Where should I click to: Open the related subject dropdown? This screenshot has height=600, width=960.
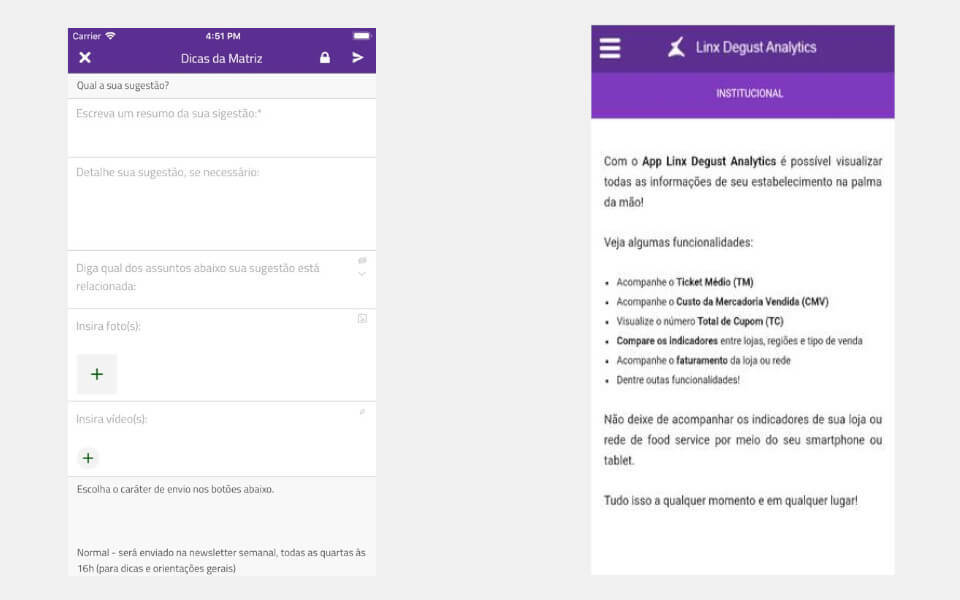coord(222,279)
